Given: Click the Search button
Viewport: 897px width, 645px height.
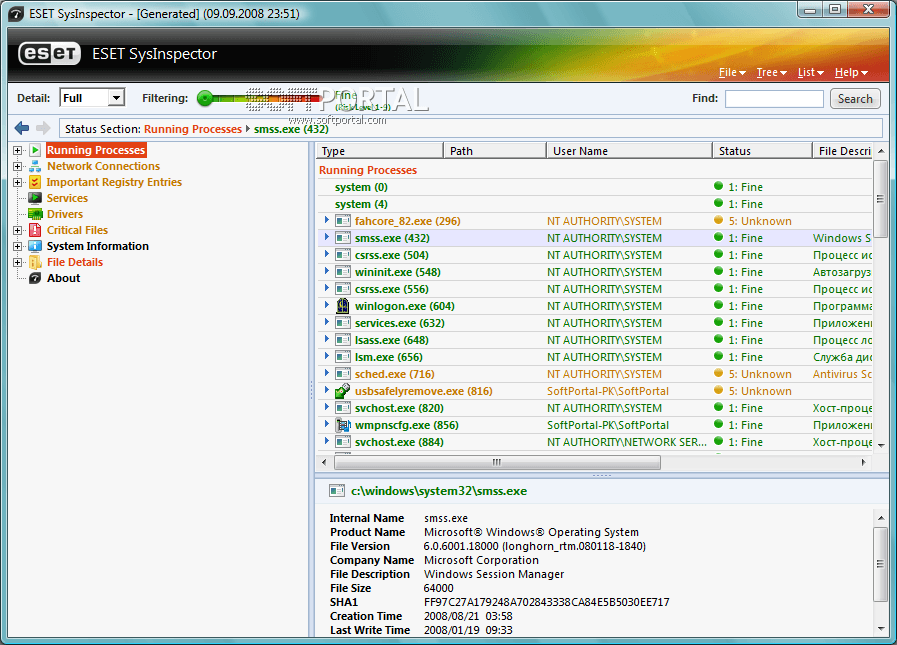Looking at the screenshot, I should [855, 98].
